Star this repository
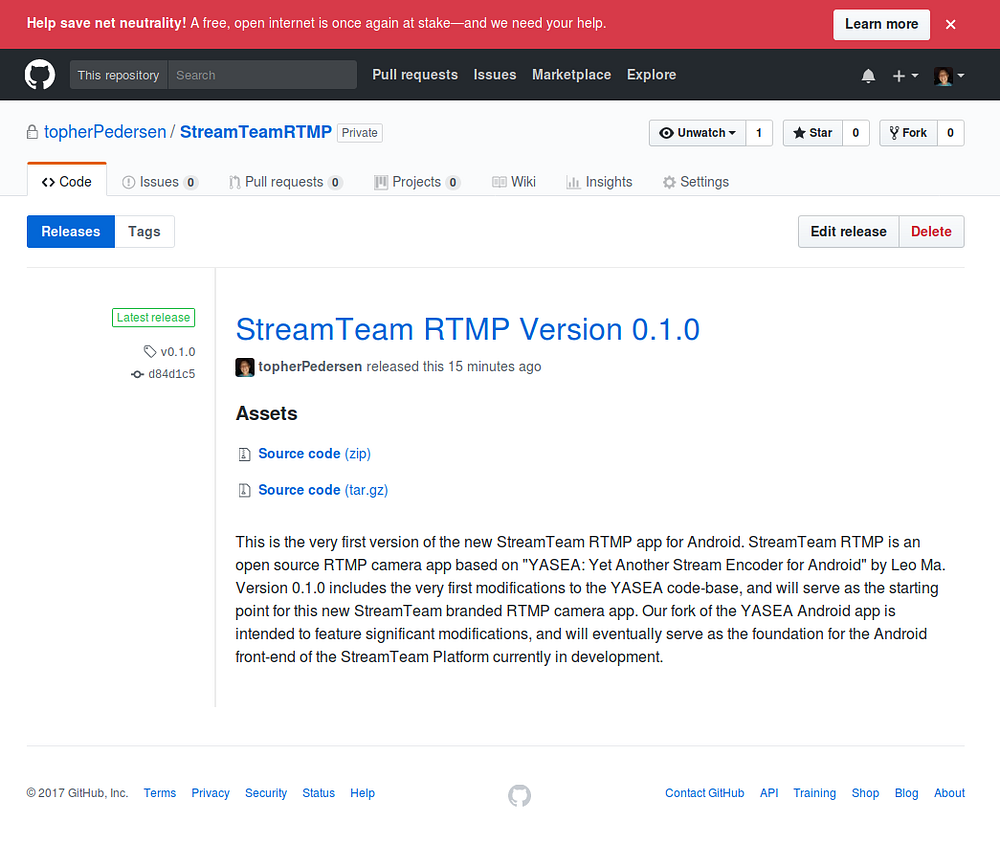The height and width of the screenshot is (844, 1000). point(812,133)
